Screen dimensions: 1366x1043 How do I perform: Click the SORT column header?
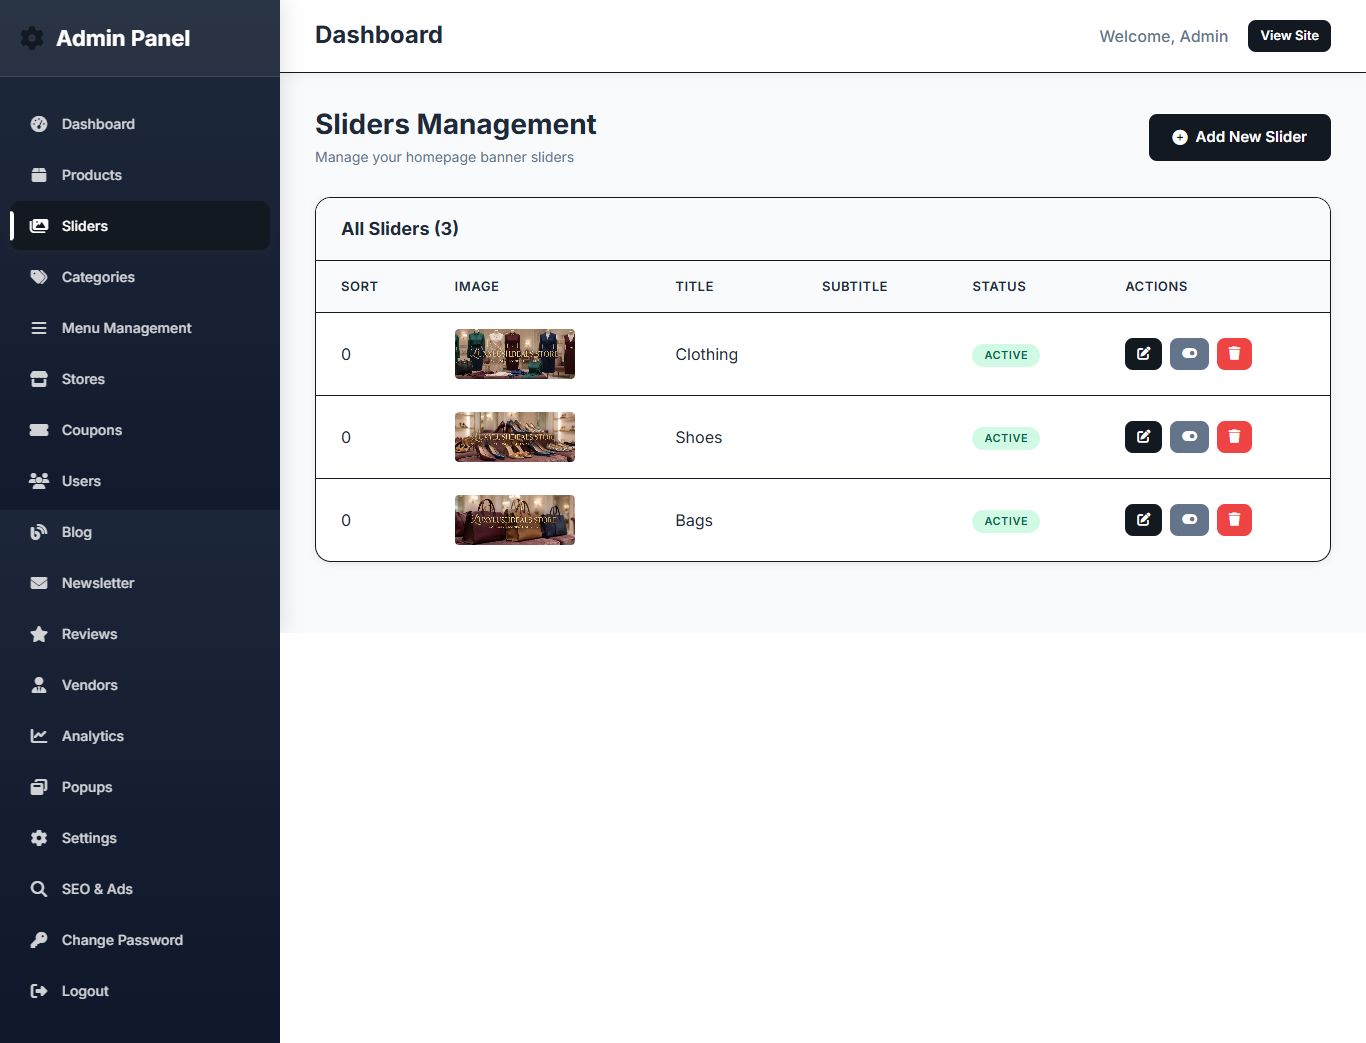click(360, 286)
